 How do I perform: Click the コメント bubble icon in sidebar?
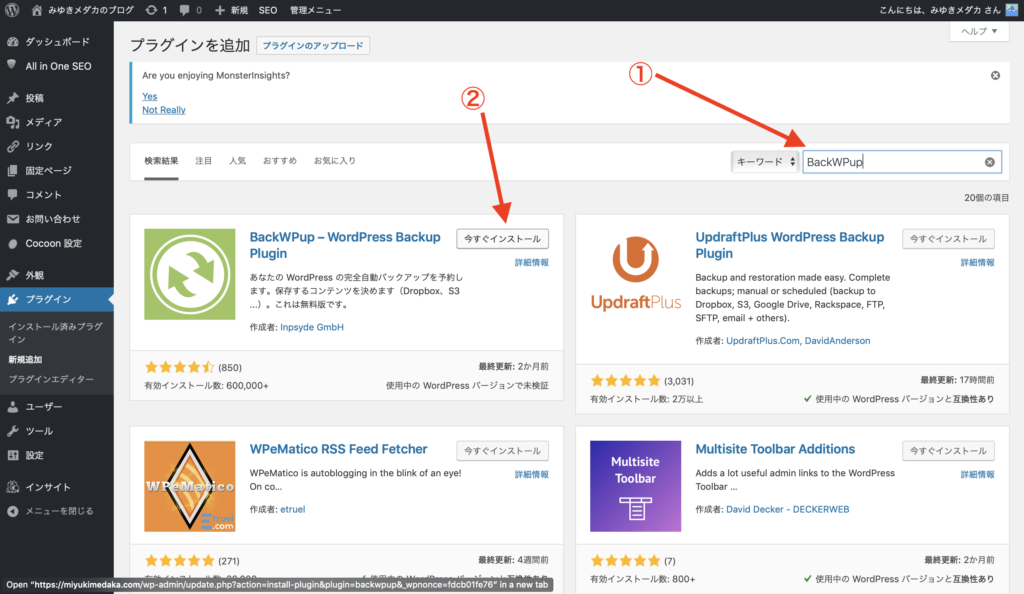point(12,195)
